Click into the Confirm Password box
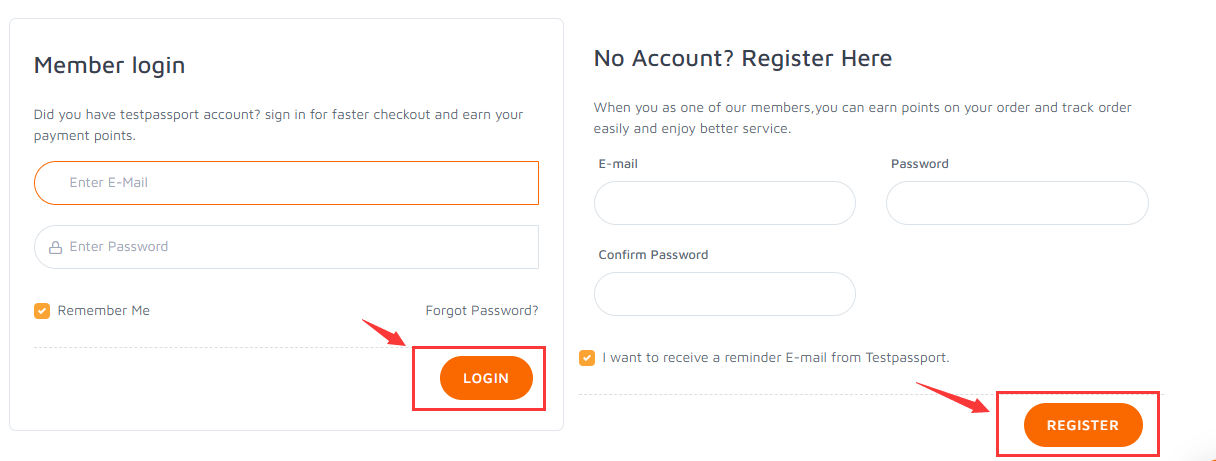Viewport: 1216px width, 461px height. tap(725, 294)
